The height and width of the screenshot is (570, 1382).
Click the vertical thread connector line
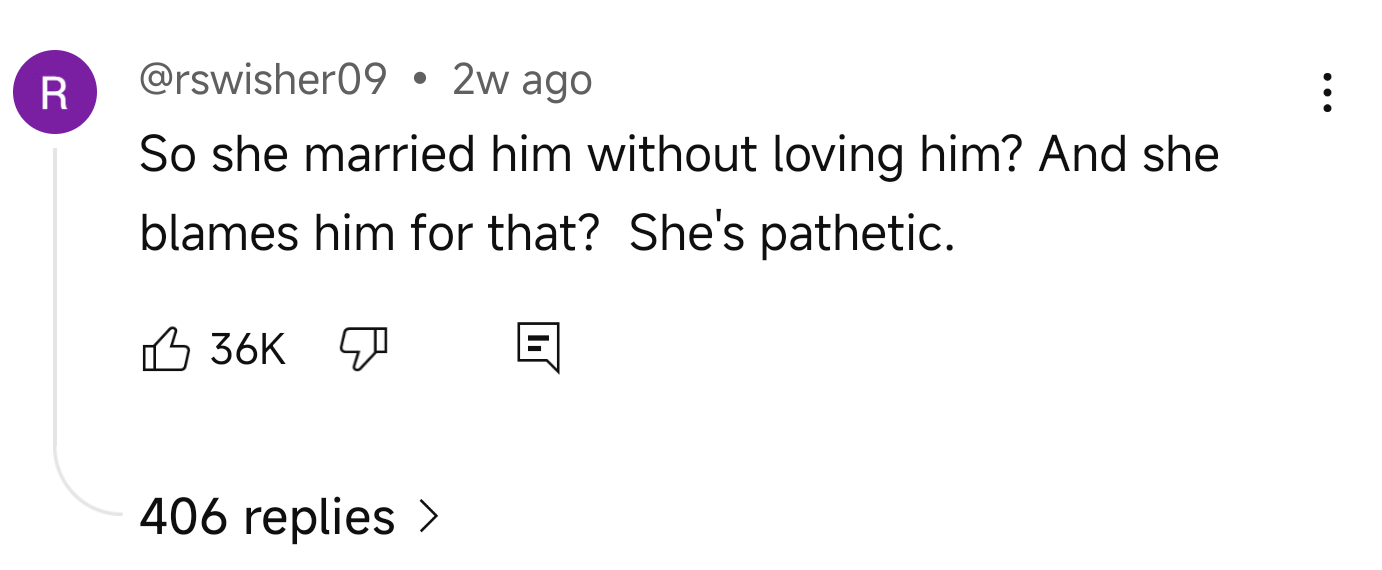point(55,300)
